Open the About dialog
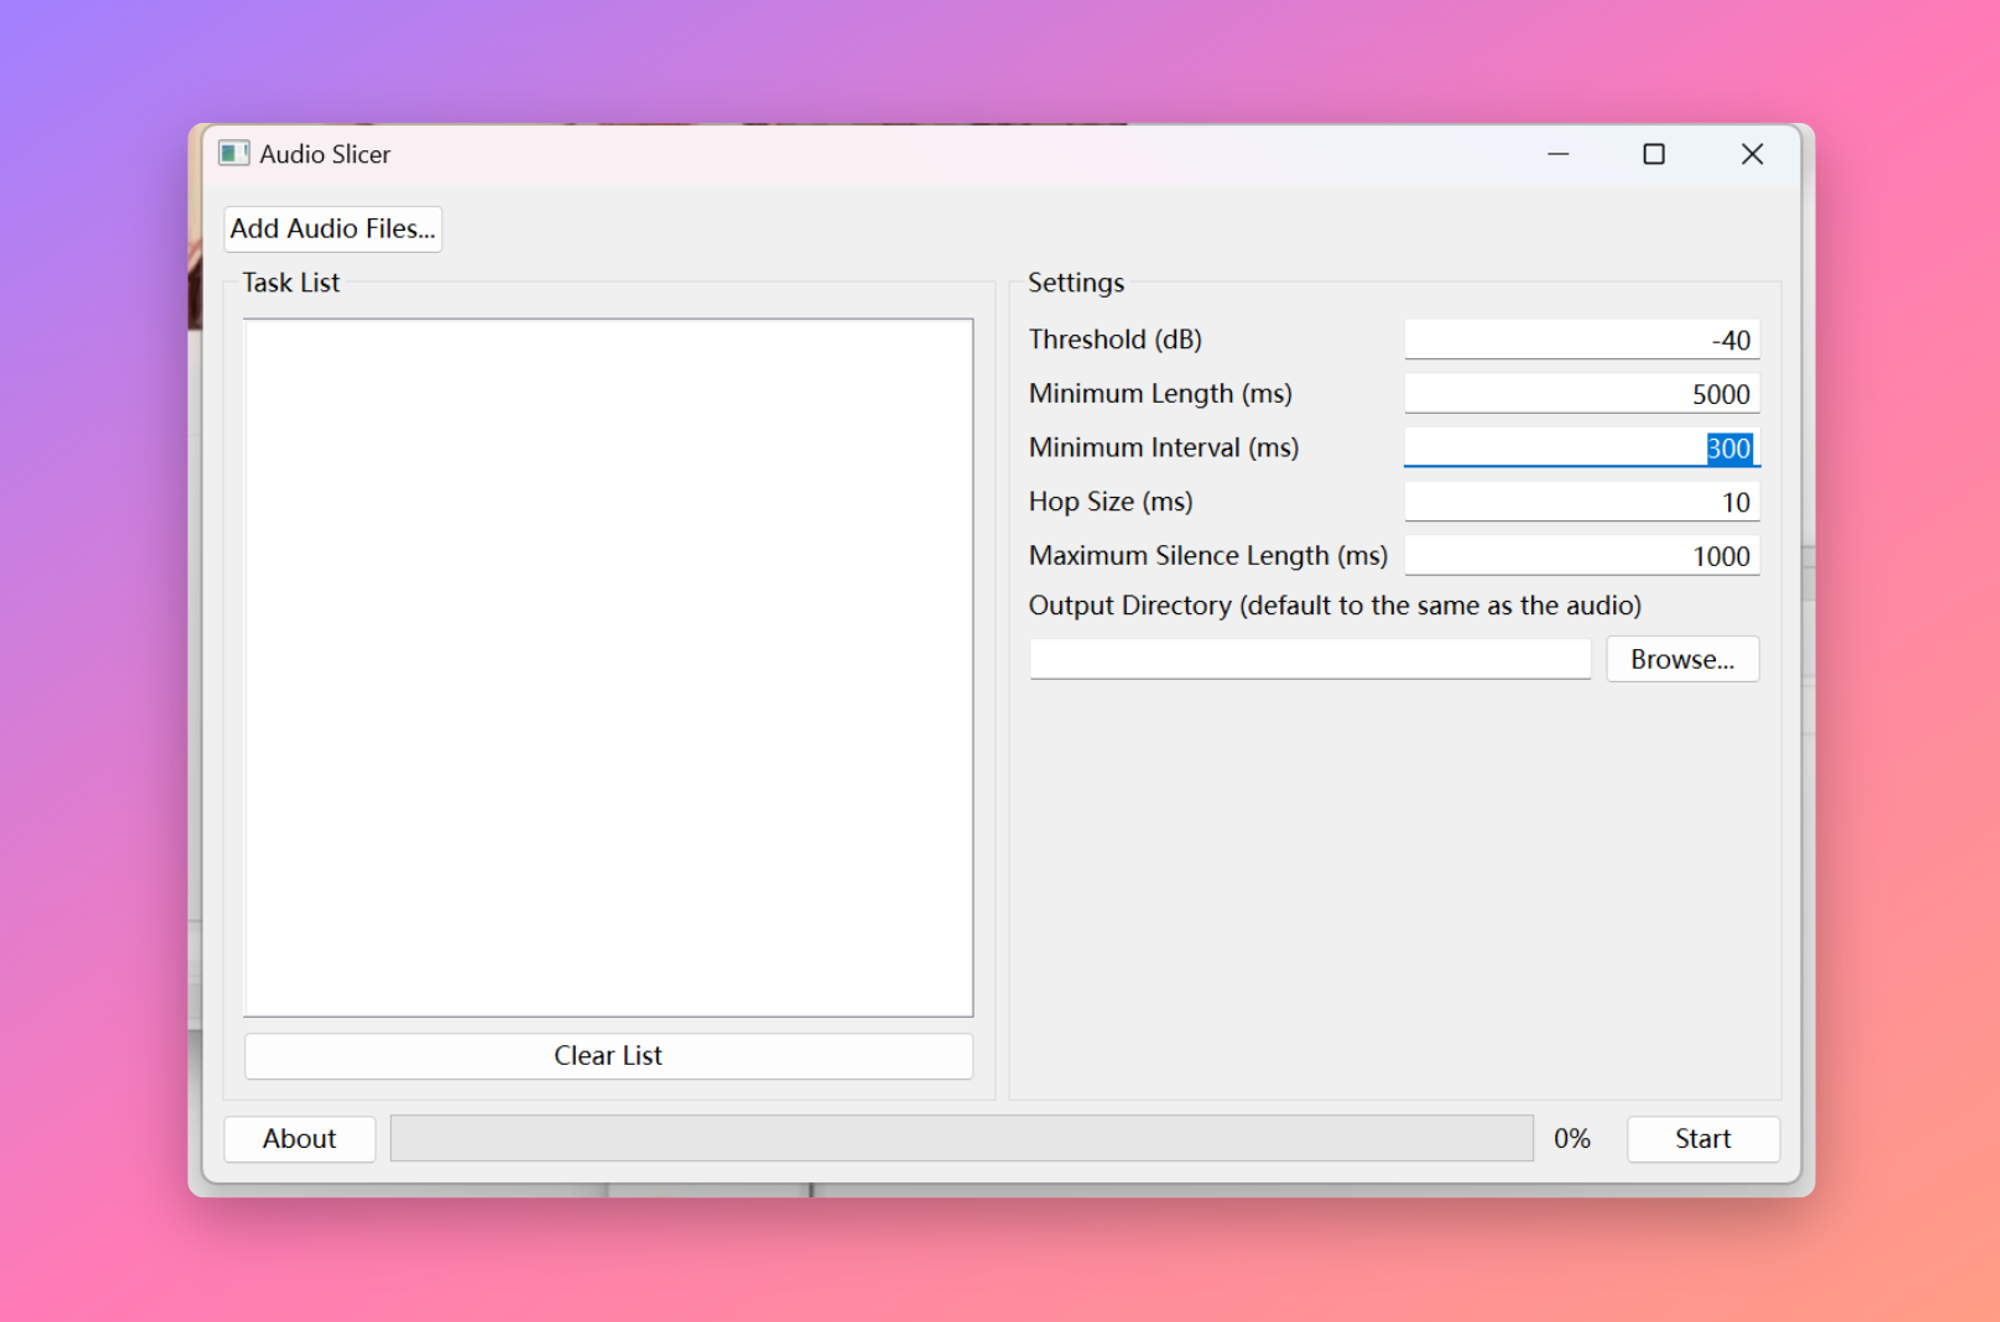 299,1138
